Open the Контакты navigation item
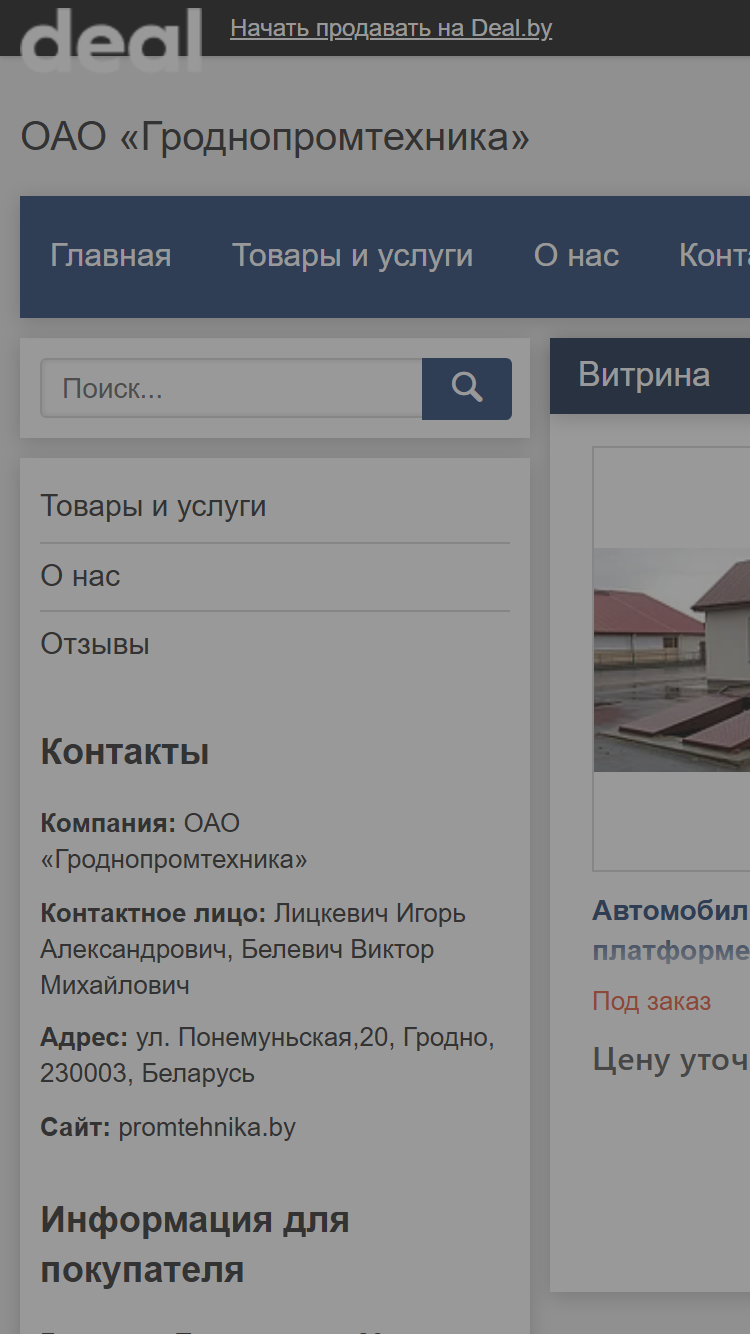This screenshot has width=750, height=1334. (x=714, y=256)
